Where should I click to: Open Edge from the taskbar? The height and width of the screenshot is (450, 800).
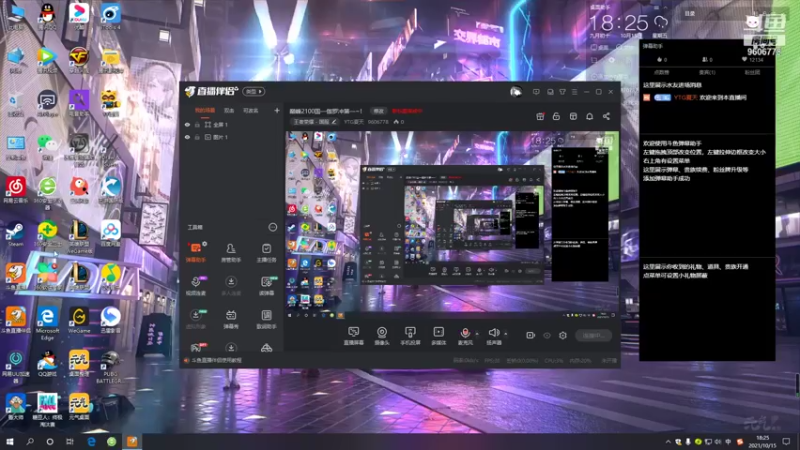click(91, 441)
